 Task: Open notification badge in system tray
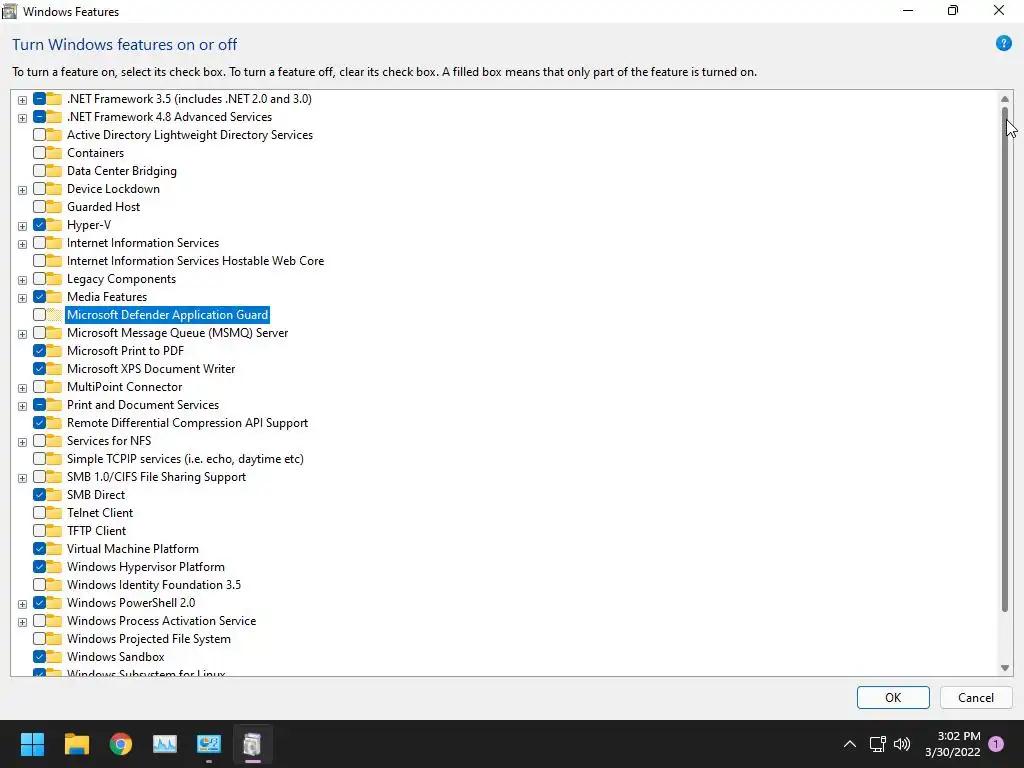pyautogui.click(x=996, y=744)
